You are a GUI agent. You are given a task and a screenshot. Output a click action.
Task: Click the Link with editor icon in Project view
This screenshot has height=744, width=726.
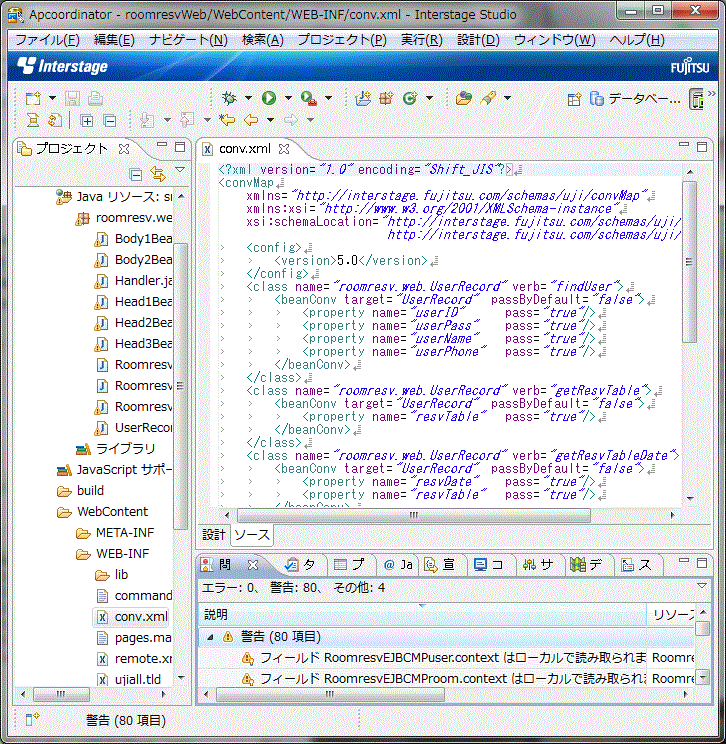(x=158, y=174)
